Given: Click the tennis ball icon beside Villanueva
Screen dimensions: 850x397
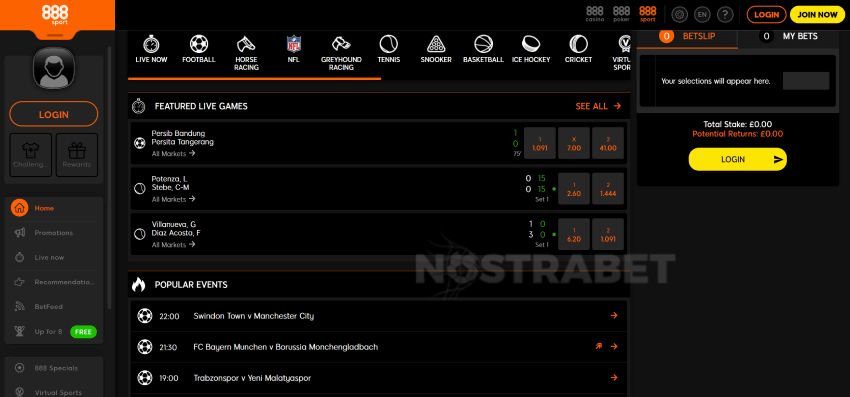Looking at the screenshot, I should click(139, 234).
